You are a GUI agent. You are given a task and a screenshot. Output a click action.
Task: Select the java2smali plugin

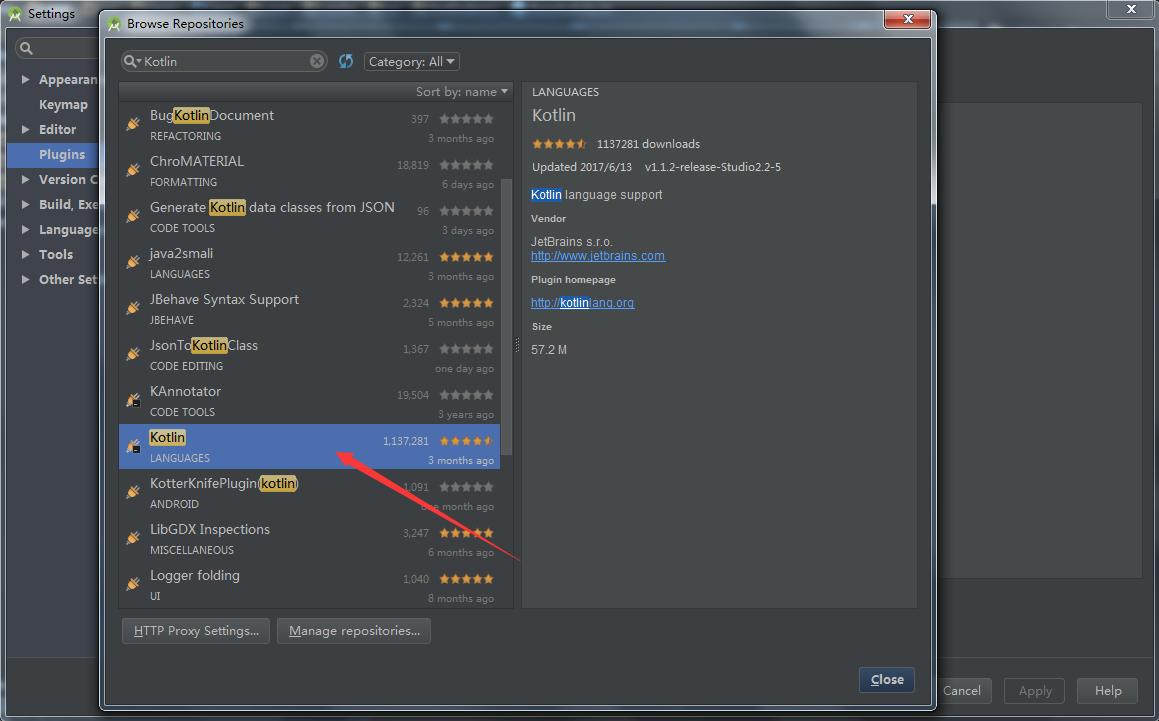pyautogui.click(x=310, y=263)
